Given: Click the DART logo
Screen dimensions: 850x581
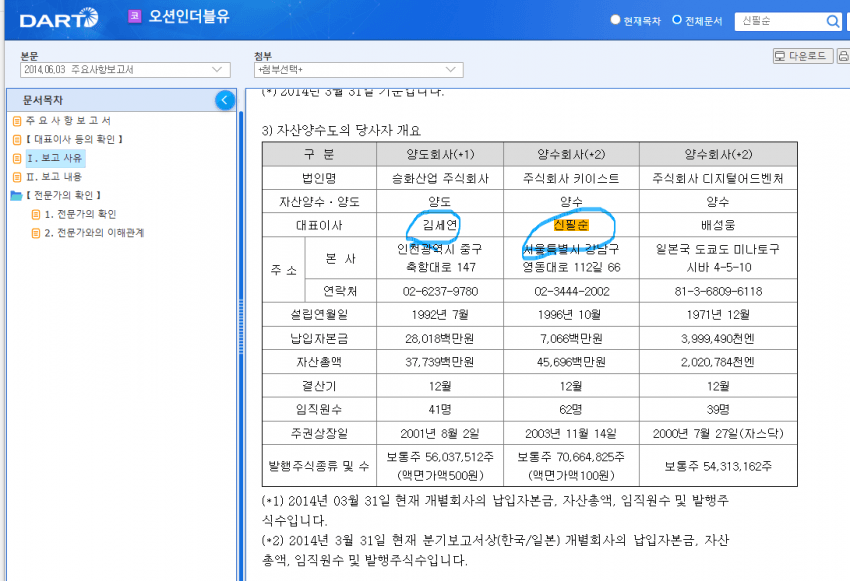Looking at the screenshot, I should coord(59,19).
